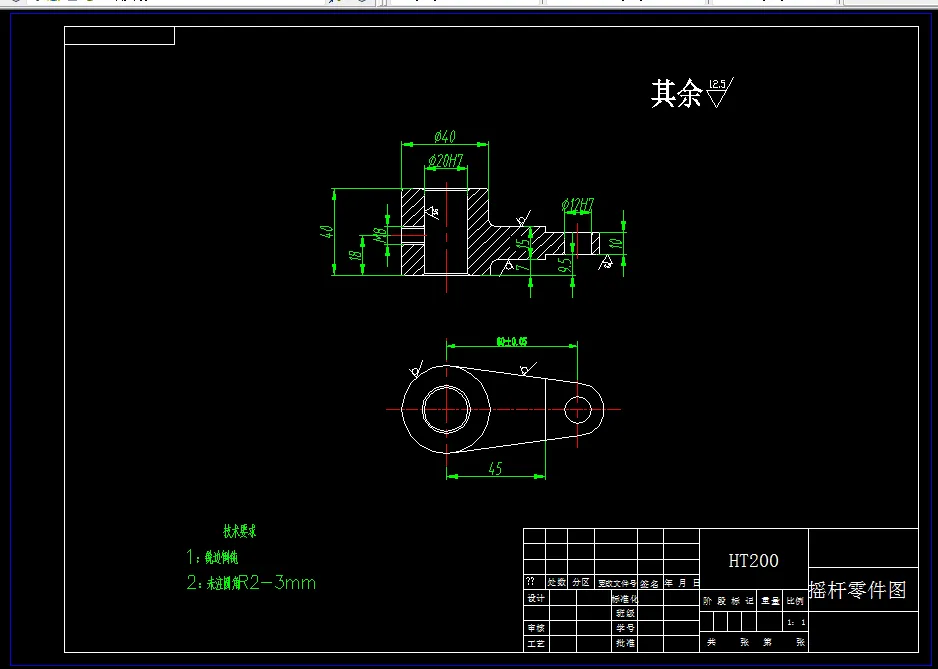Viewport: 938px width, 669px height.
Task: Click the vertical 18 dimension text
Action: point(355,255)
